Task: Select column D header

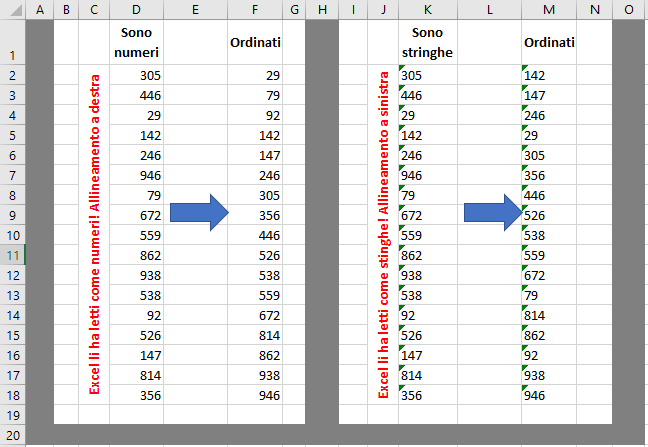Action: 136,10
